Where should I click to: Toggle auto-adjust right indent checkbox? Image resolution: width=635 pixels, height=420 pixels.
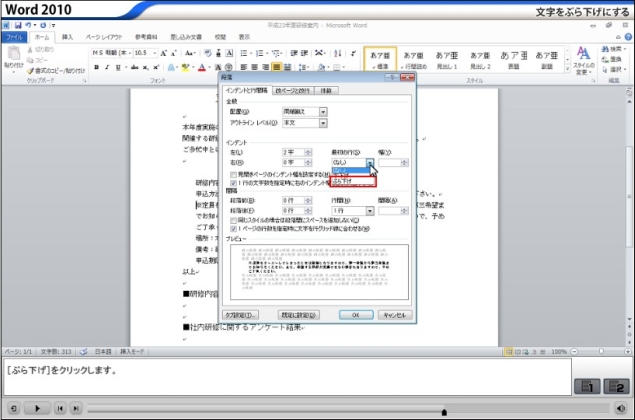click(x=233, y=183)
